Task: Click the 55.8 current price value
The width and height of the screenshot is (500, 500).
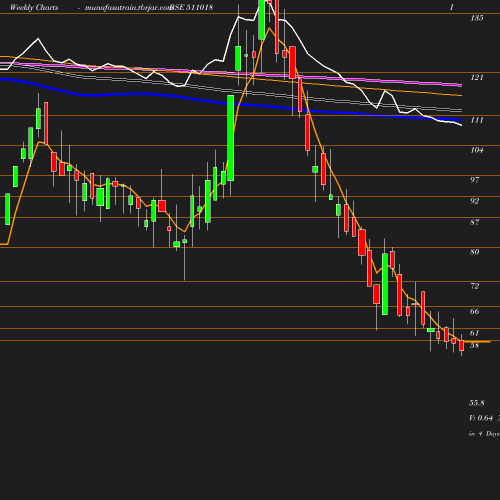Action: click(x=477, y=403)
